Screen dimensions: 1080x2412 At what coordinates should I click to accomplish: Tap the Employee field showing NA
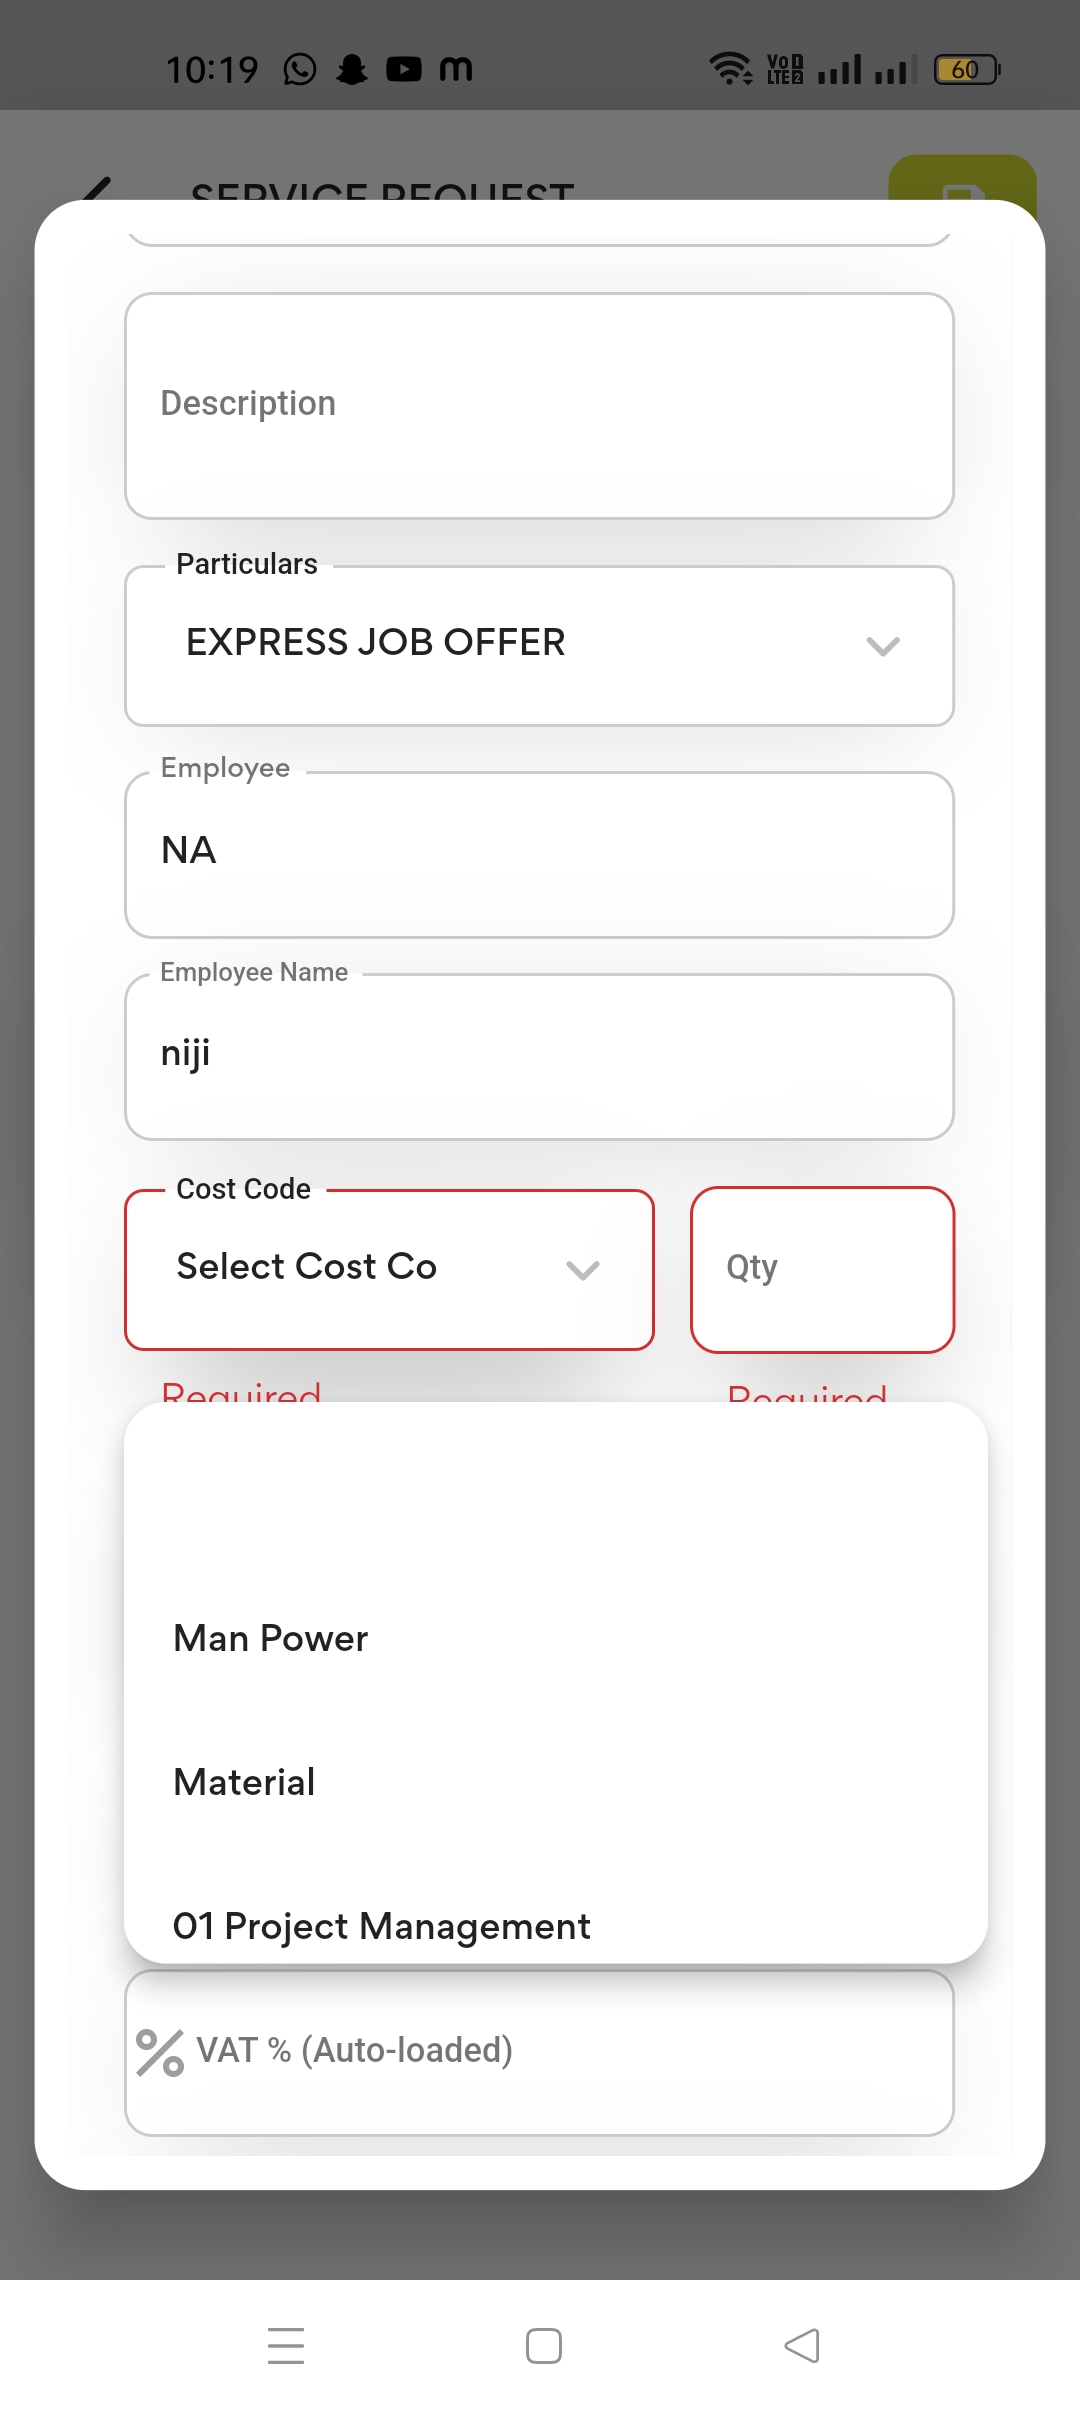[539, 853]
